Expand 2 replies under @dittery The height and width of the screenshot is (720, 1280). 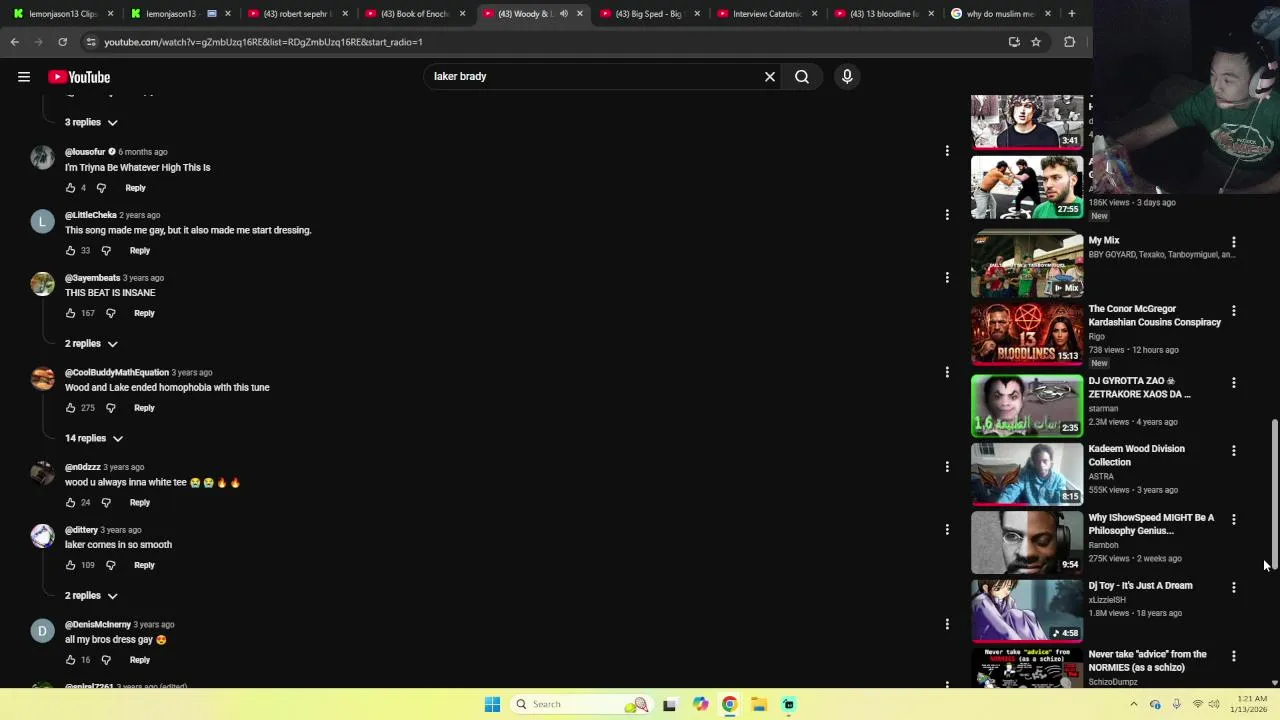tap(91, 596)
